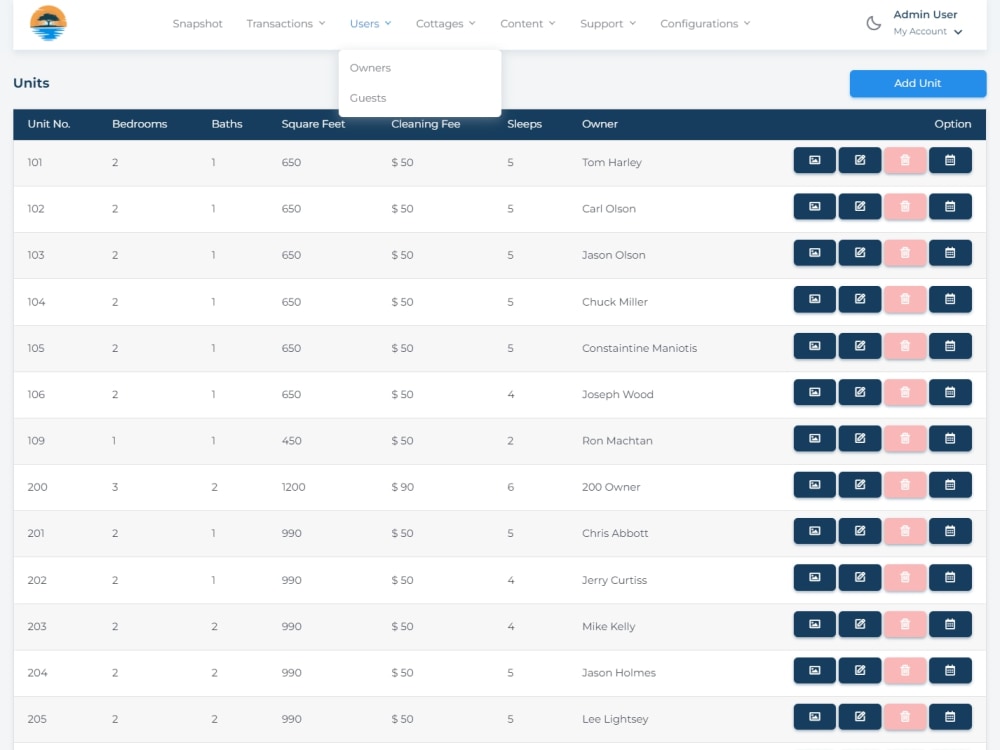Open calendar for unit 205
The height and width of the screenshot is (750, 1000).
tap(950, 717)
